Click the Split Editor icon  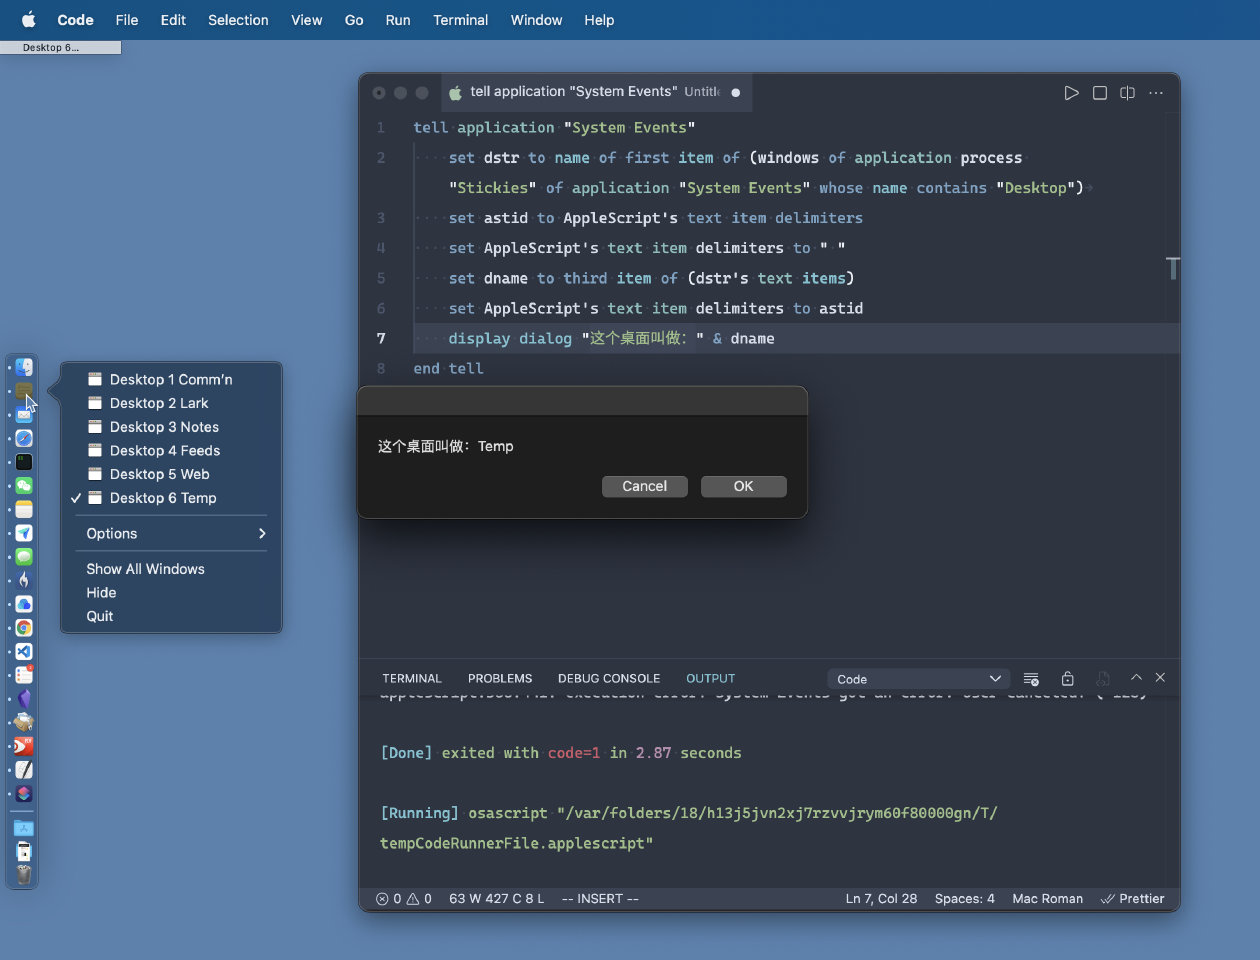(1128, 93)
